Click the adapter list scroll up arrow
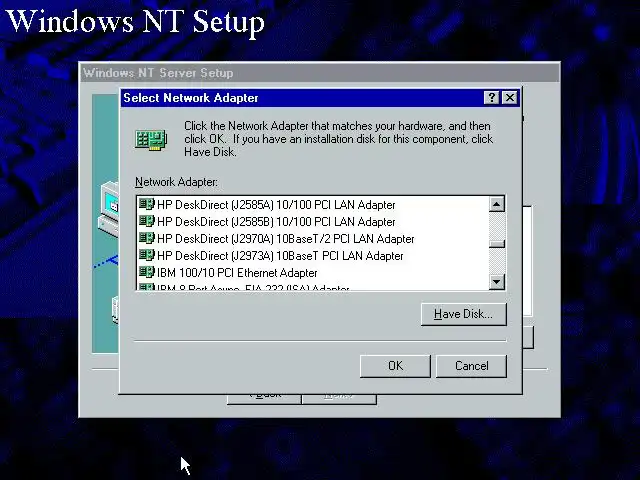The width and height of the screenshot is (640, 480). coord(497,204)
